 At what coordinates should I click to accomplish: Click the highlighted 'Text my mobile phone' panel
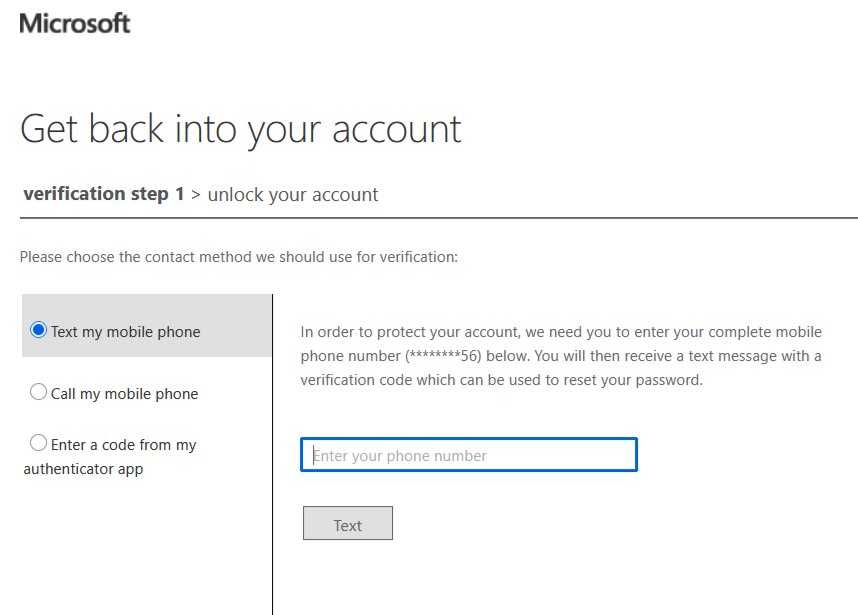coord(146,326)
